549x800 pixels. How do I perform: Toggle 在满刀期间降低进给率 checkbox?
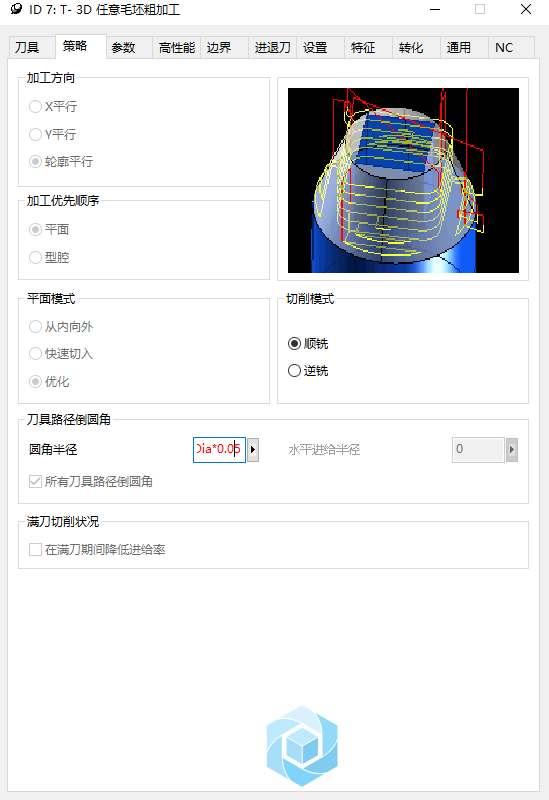point(35,549)
